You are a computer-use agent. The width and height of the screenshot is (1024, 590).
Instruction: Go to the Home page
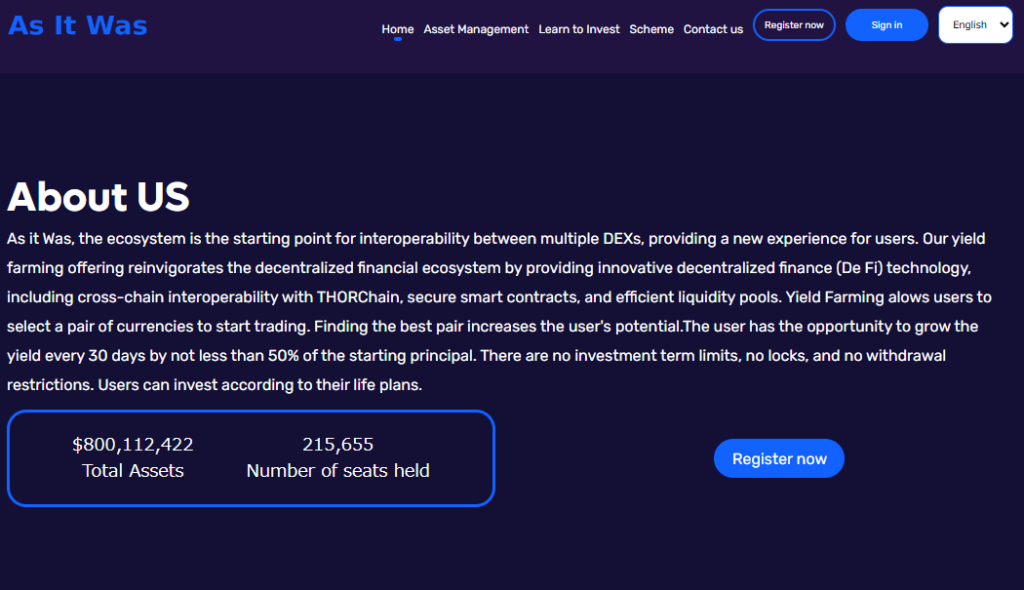[397, 29]
